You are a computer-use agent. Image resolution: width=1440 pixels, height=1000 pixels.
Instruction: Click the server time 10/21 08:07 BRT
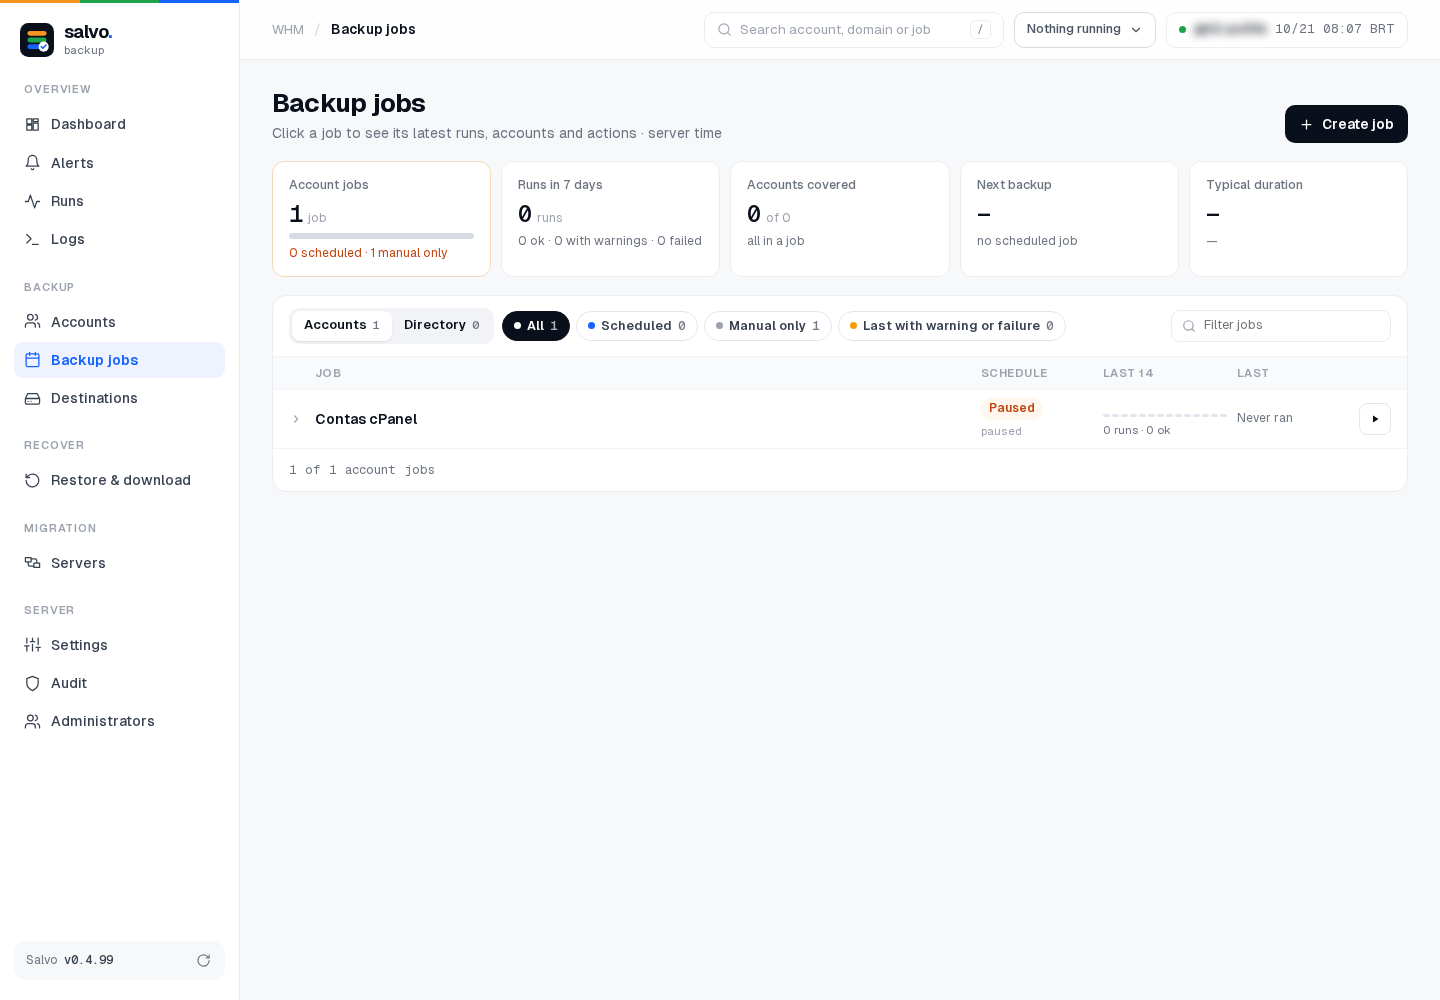(x=1334, y=30)
